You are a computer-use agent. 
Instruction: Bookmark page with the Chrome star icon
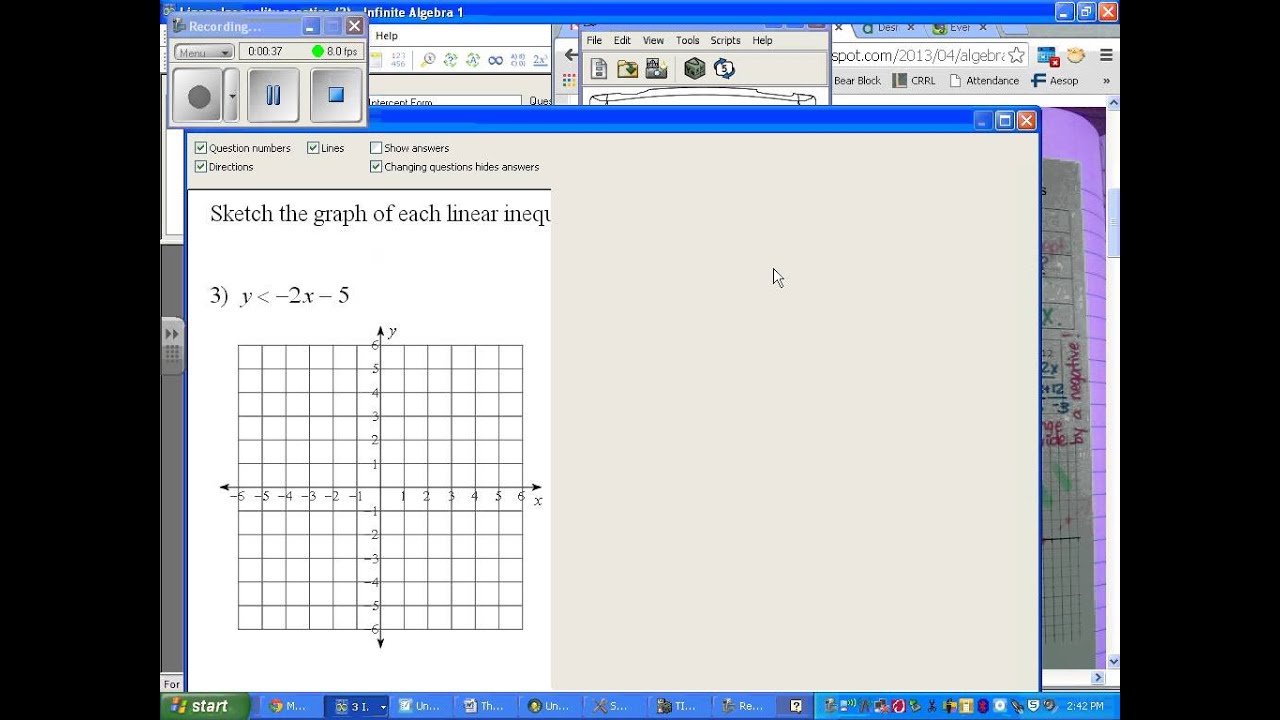[1016, 56]
